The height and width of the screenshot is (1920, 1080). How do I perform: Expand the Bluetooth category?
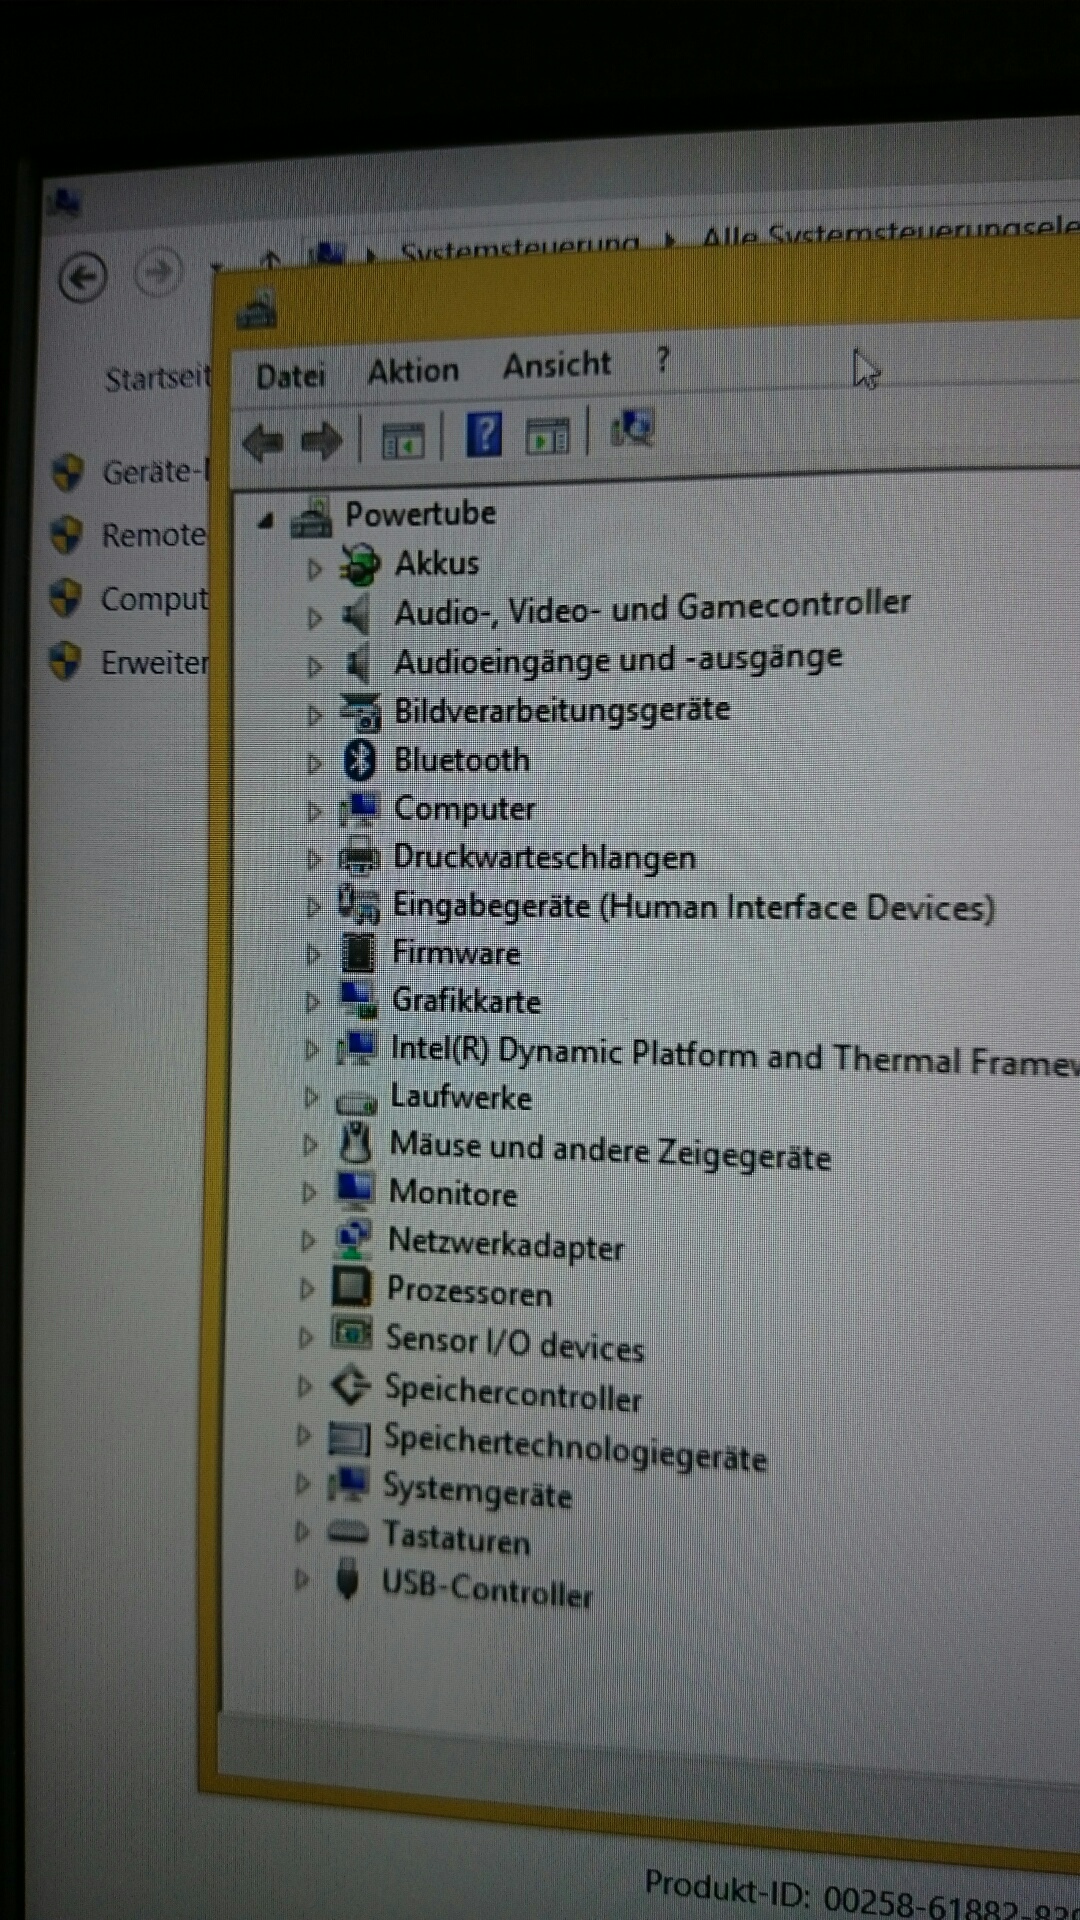click(x=314, y=764)
